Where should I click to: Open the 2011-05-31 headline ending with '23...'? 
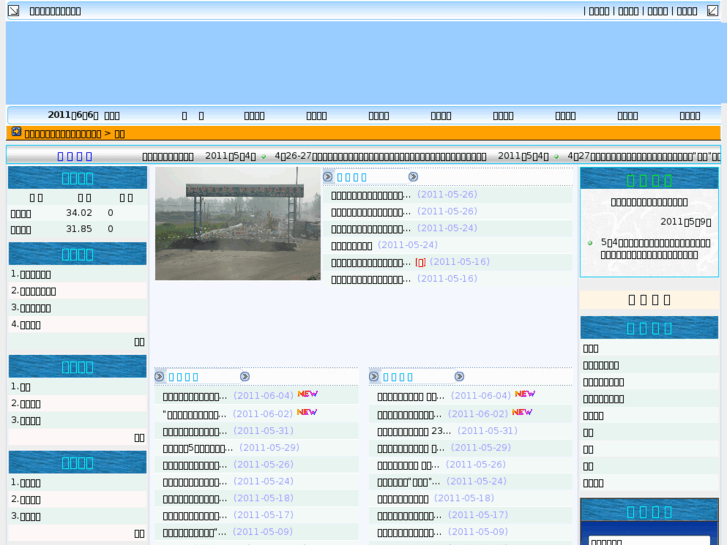414,431
